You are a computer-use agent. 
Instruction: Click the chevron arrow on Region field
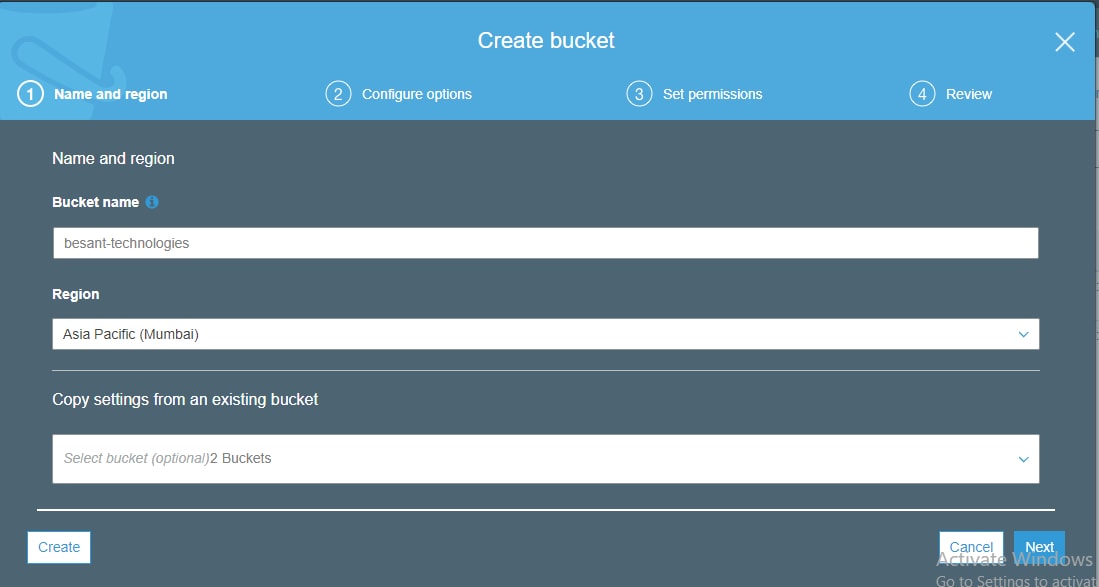[1023, 334]
